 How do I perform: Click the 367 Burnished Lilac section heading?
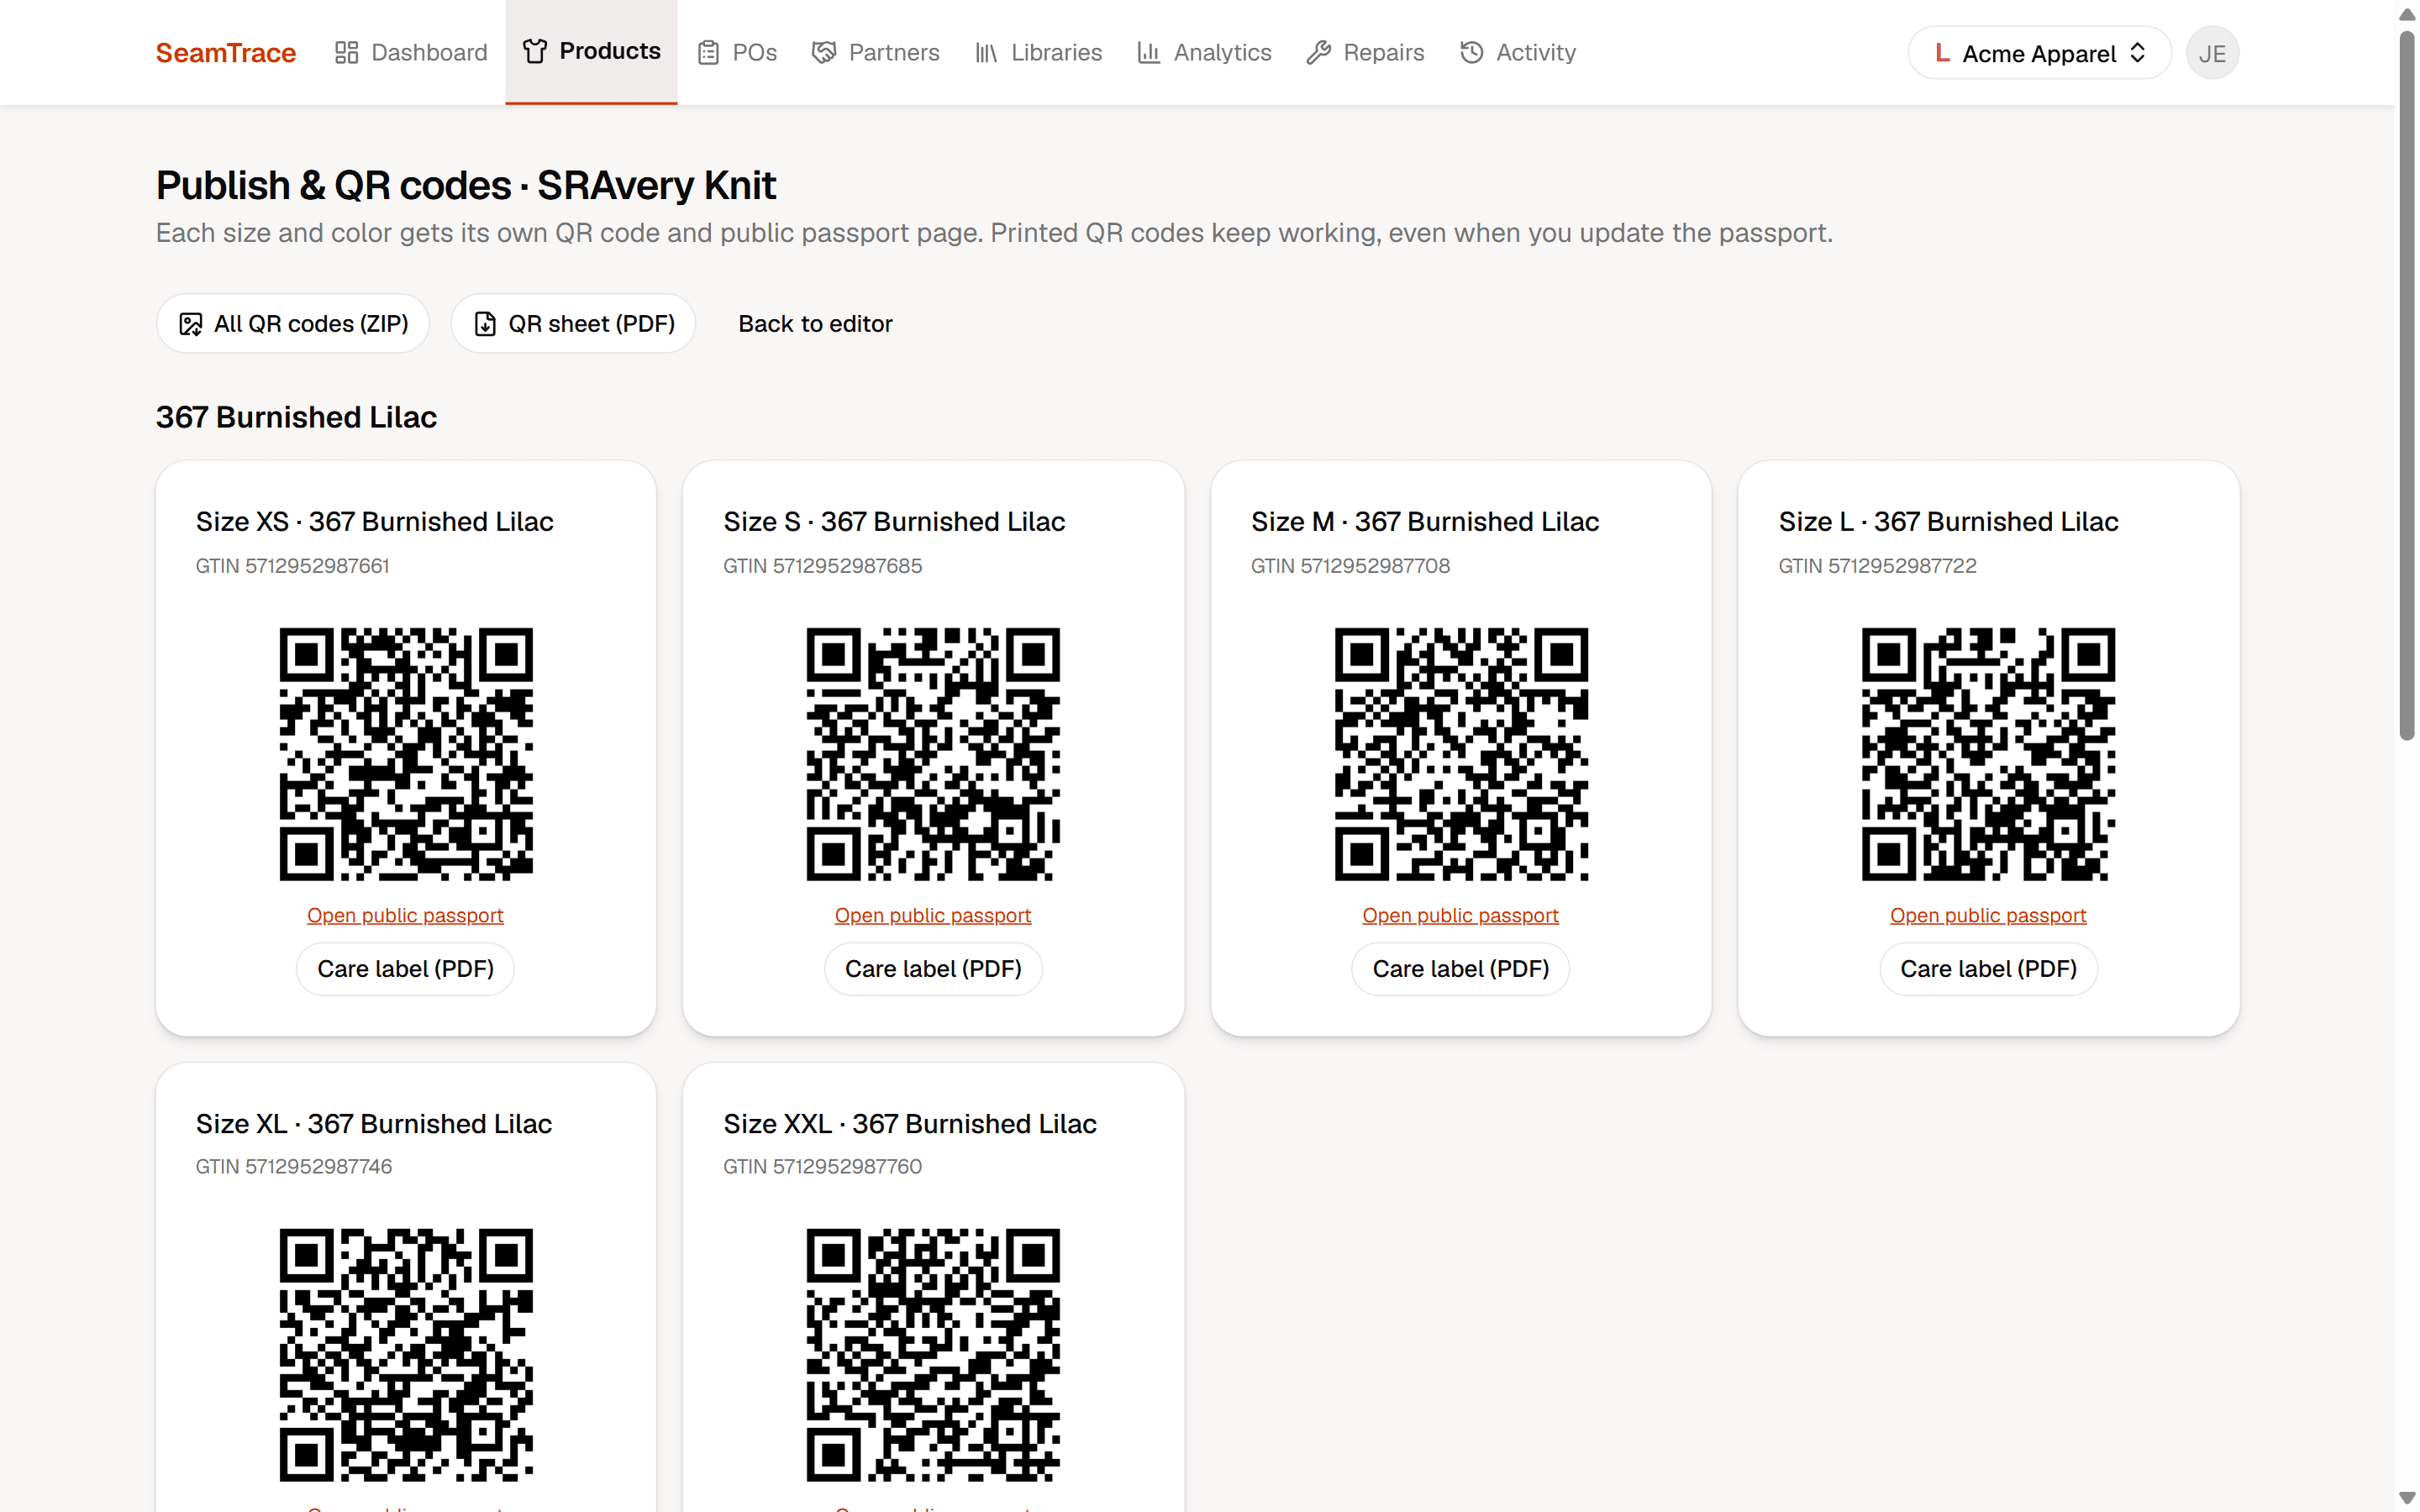pos(296,417)
